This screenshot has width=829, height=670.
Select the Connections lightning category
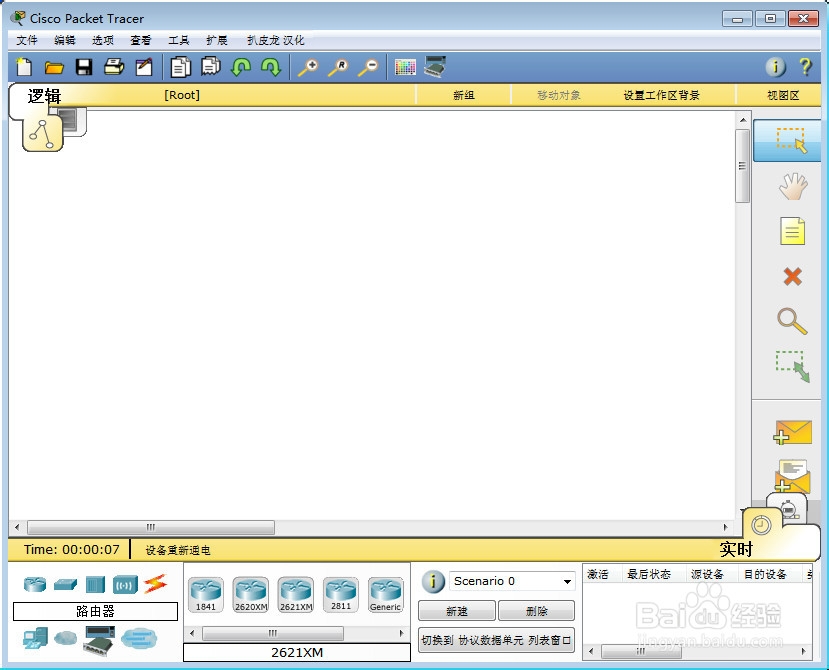[155, 584]
